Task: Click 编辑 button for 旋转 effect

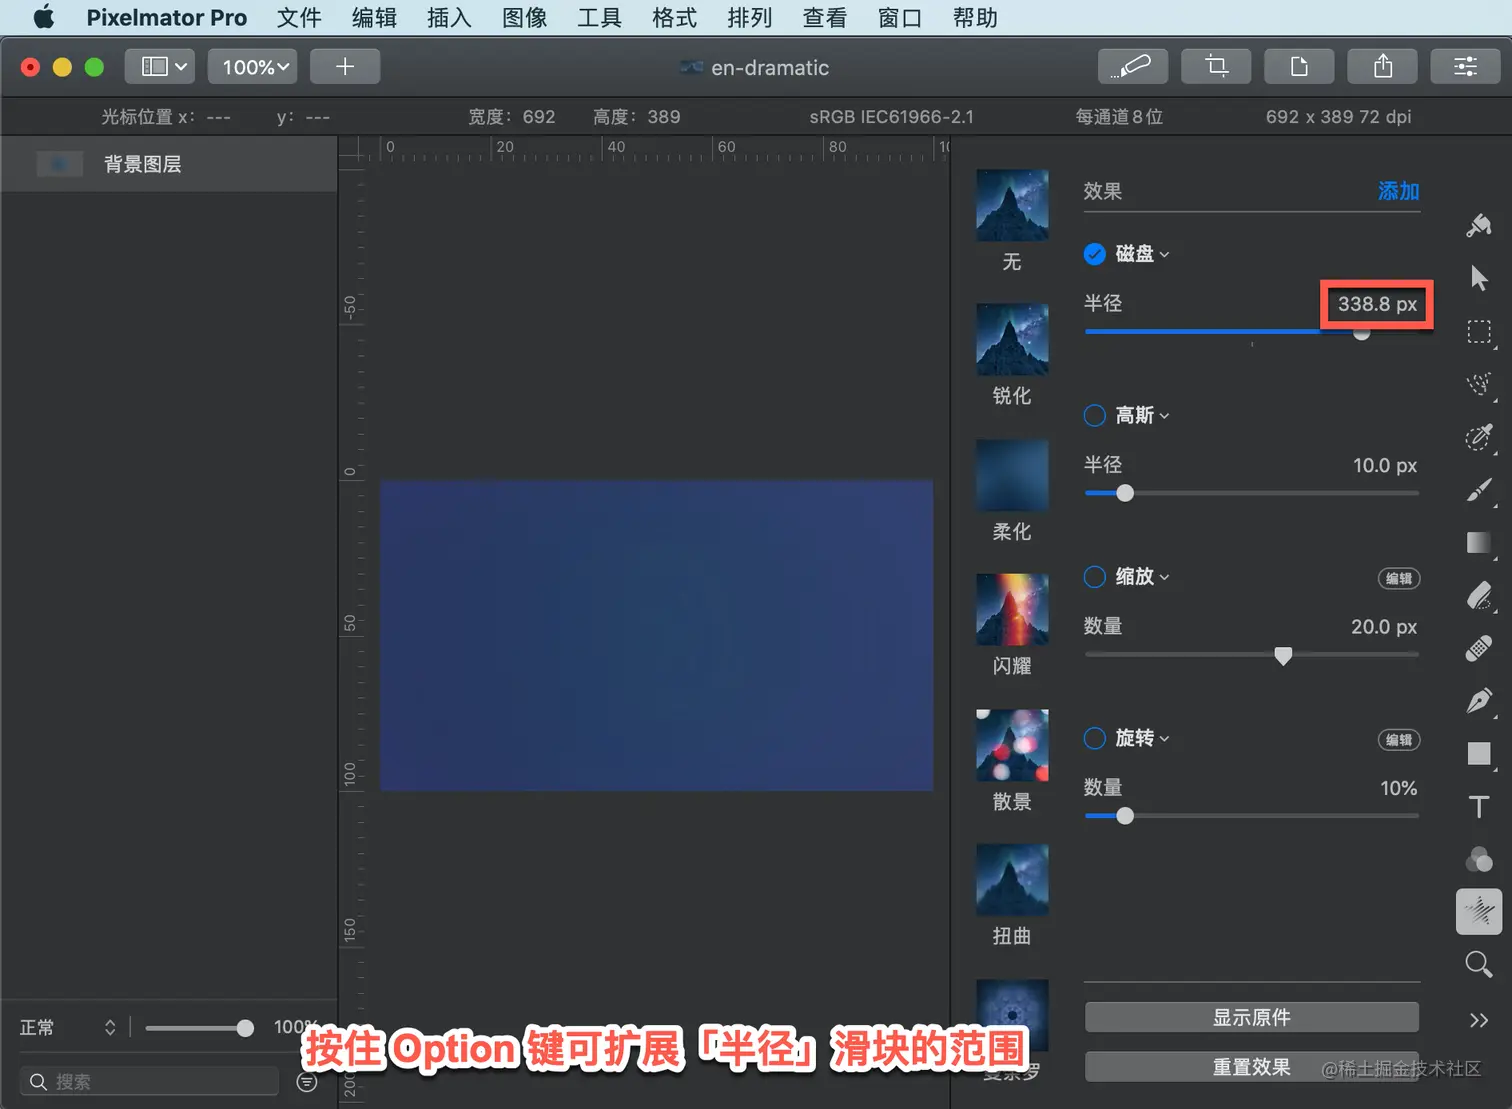Action: [x=1399, y=739]
